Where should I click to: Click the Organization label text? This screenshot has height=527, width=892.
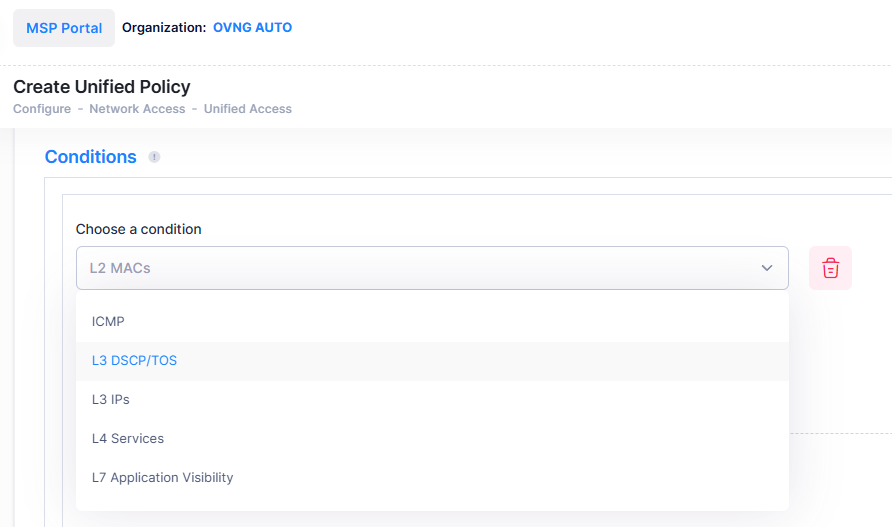point(163,28)
